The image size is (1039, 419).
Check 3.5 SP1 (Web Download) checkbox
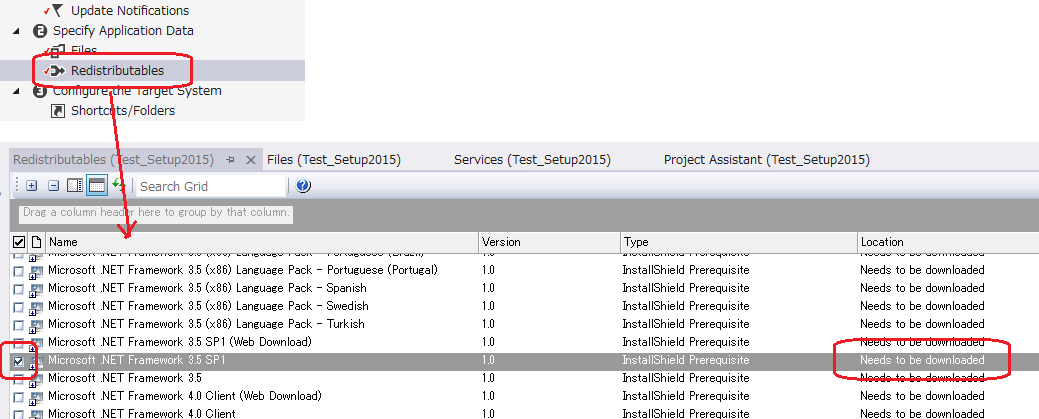click(19, 344)
